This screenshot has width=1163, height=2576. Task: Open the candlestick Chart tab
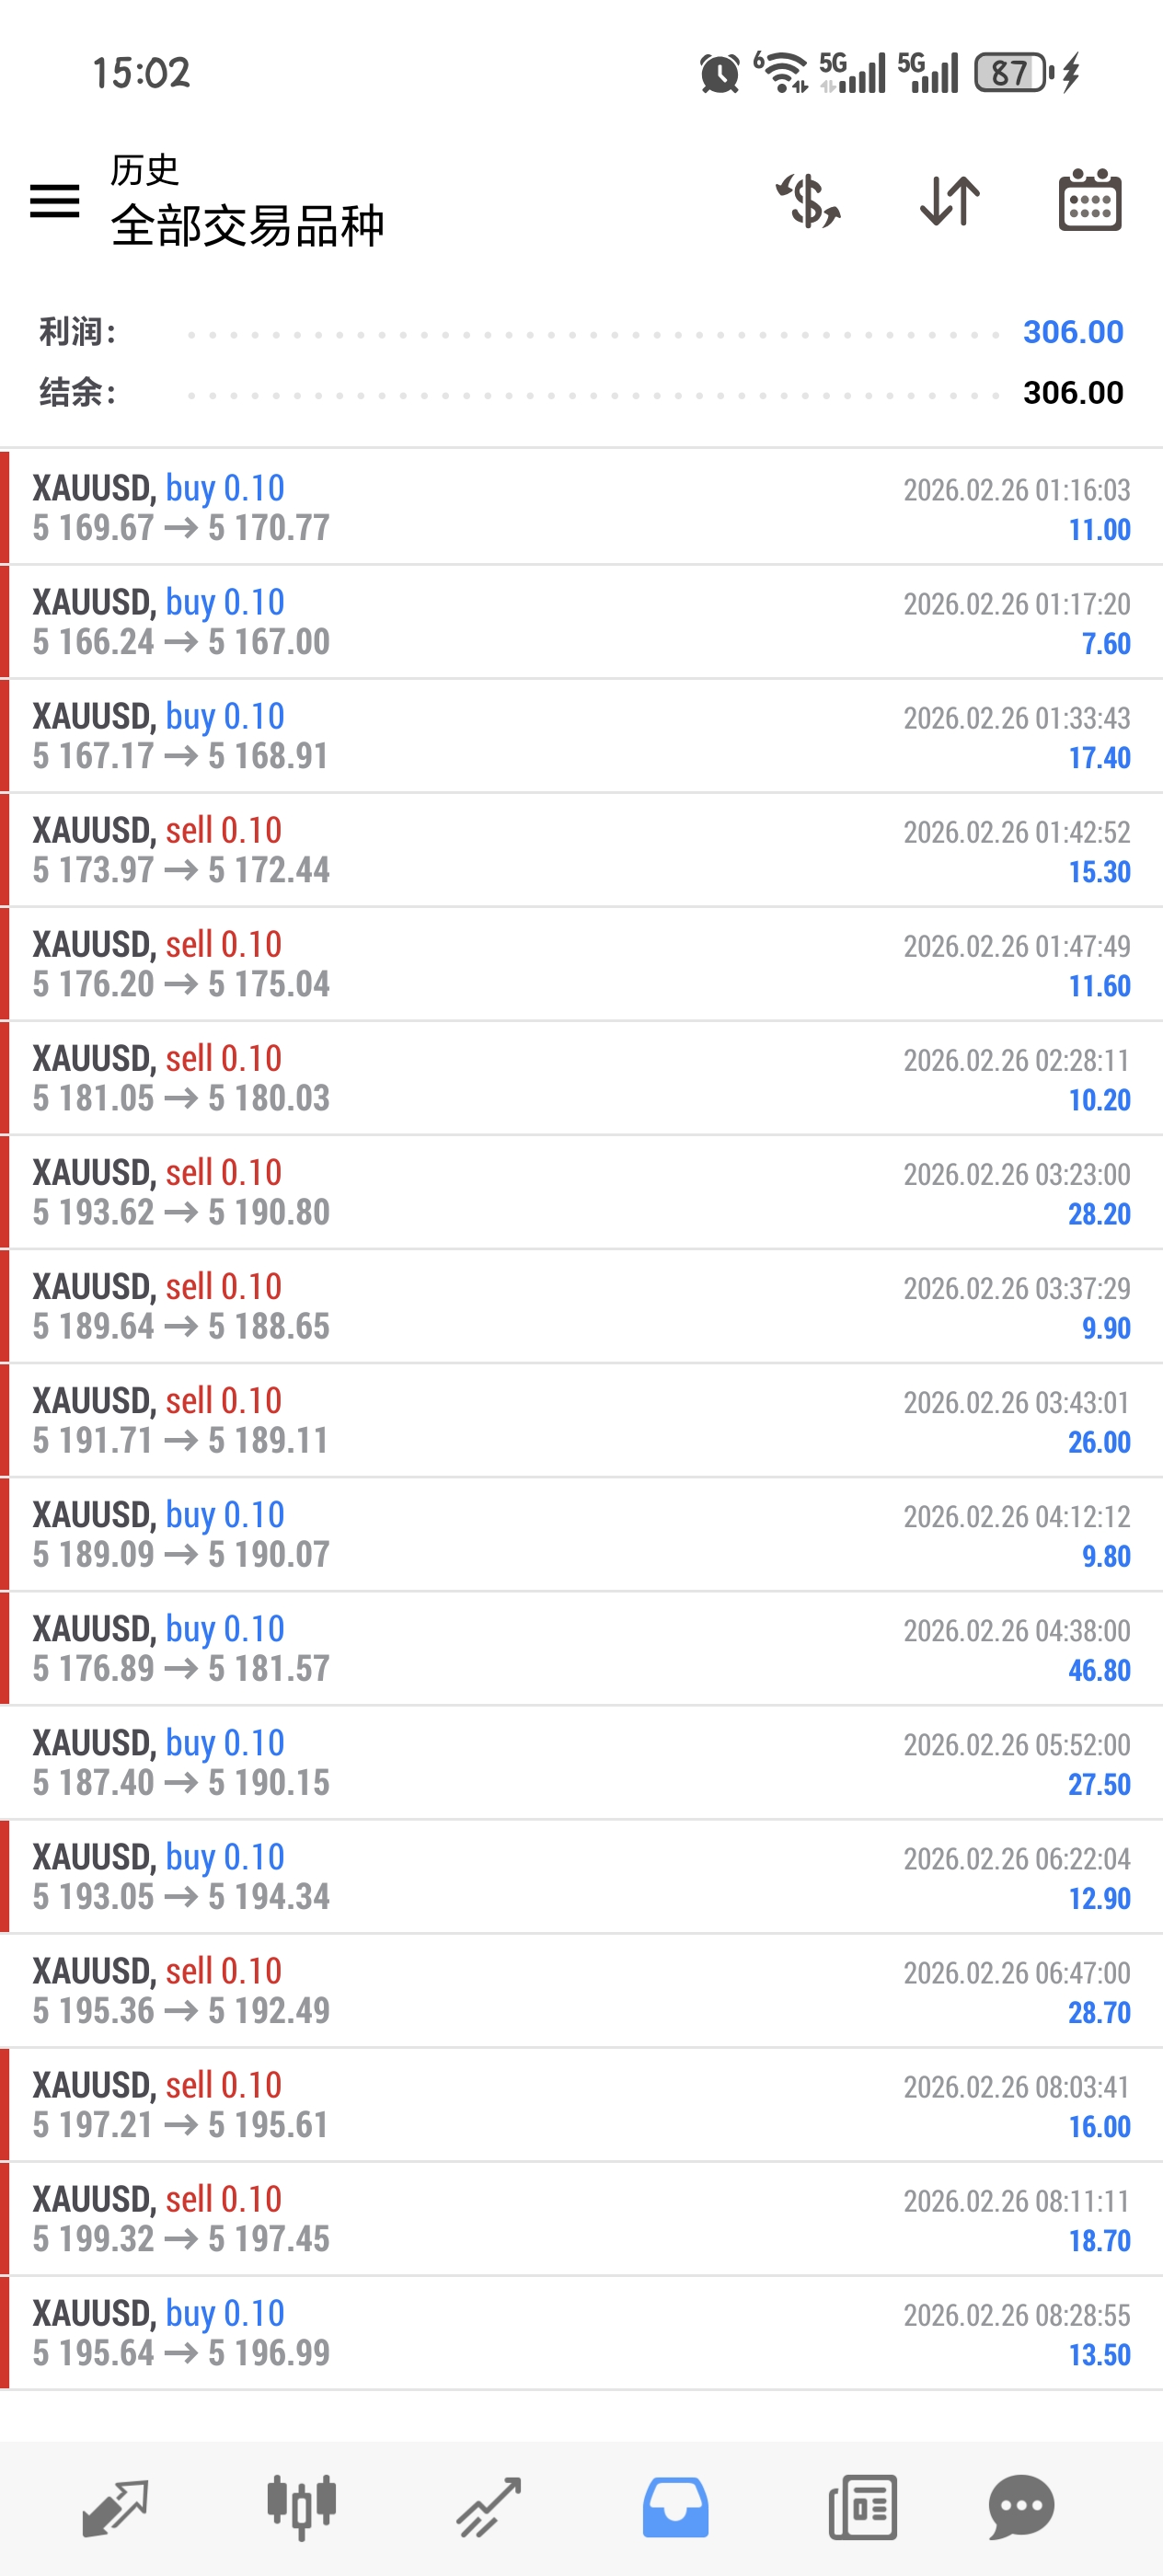(x=301, y=2508)
